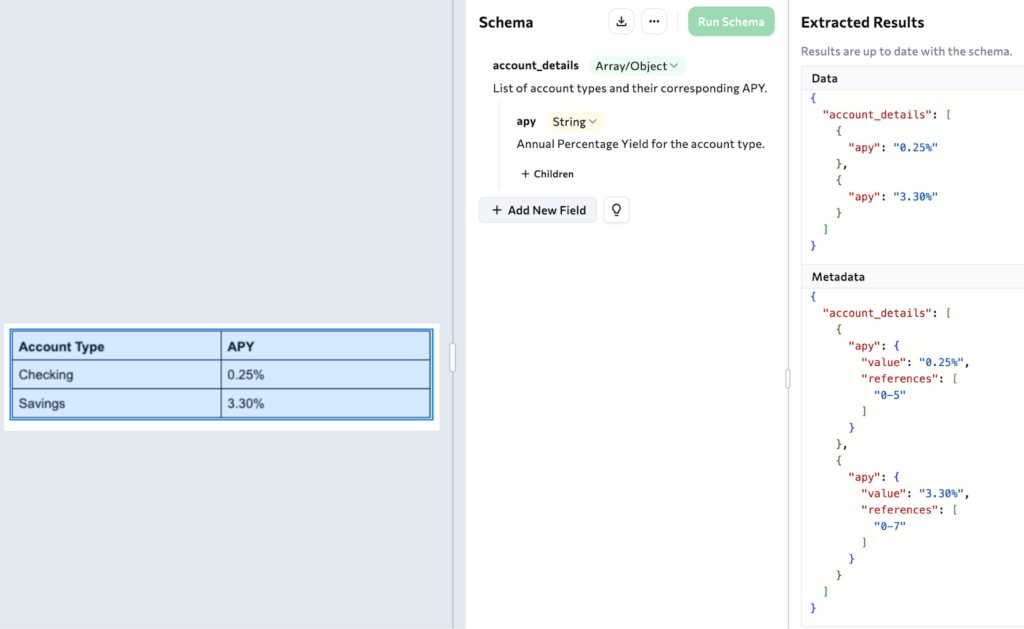Click the divider handle between Schema and results
The image size is (1024, 629).
[788, 378]
